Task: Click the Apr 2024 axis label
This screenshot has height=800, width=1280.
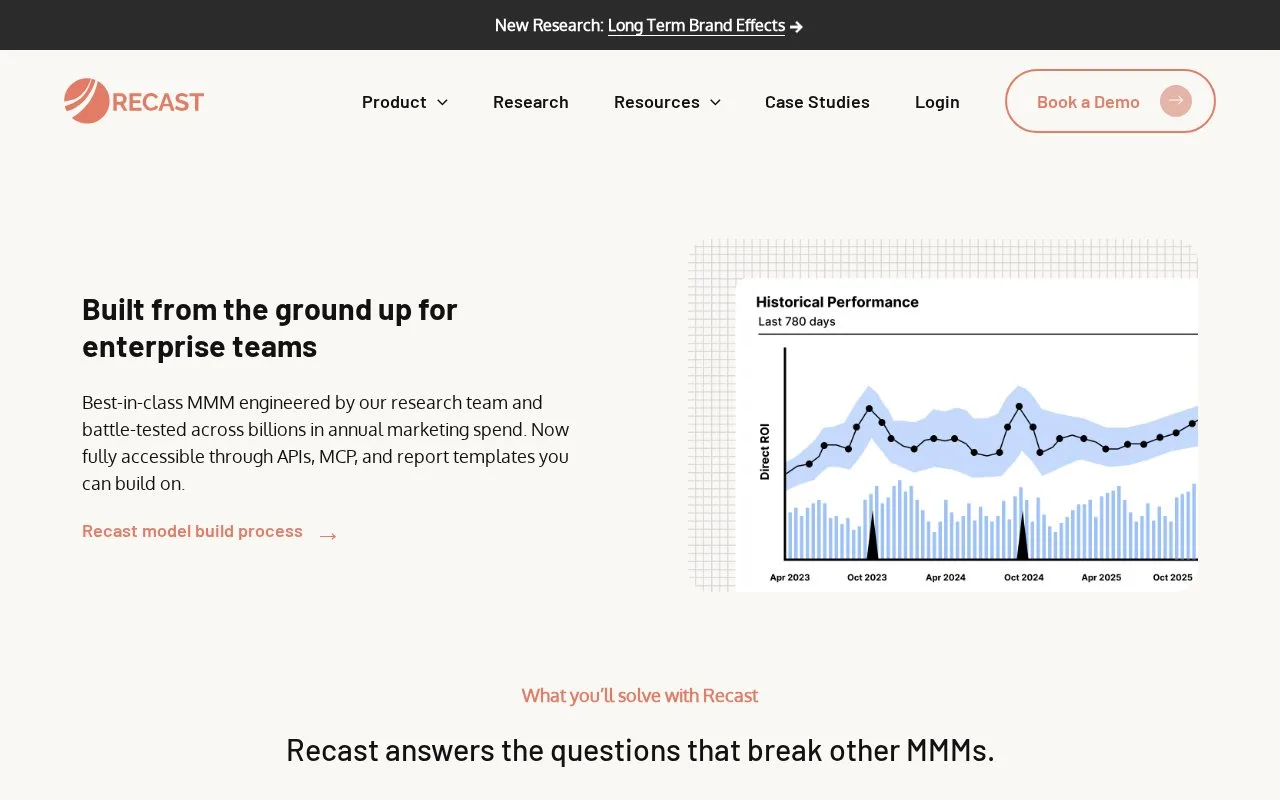Action: (945, 578)
